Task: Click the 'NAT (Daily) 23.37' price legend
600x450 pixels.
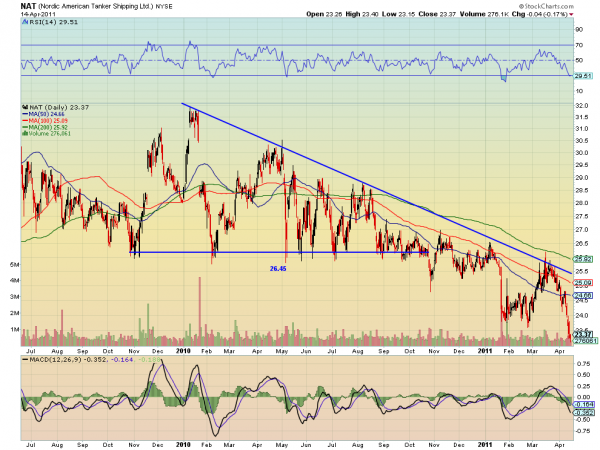Action: tap(55, 108)
